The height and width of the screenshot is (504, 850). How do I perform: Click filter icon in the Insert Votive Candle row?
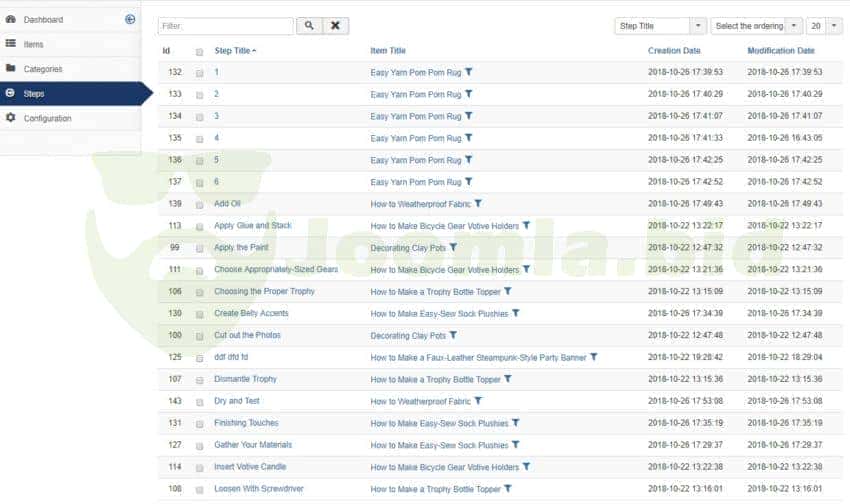pos(526,466)
